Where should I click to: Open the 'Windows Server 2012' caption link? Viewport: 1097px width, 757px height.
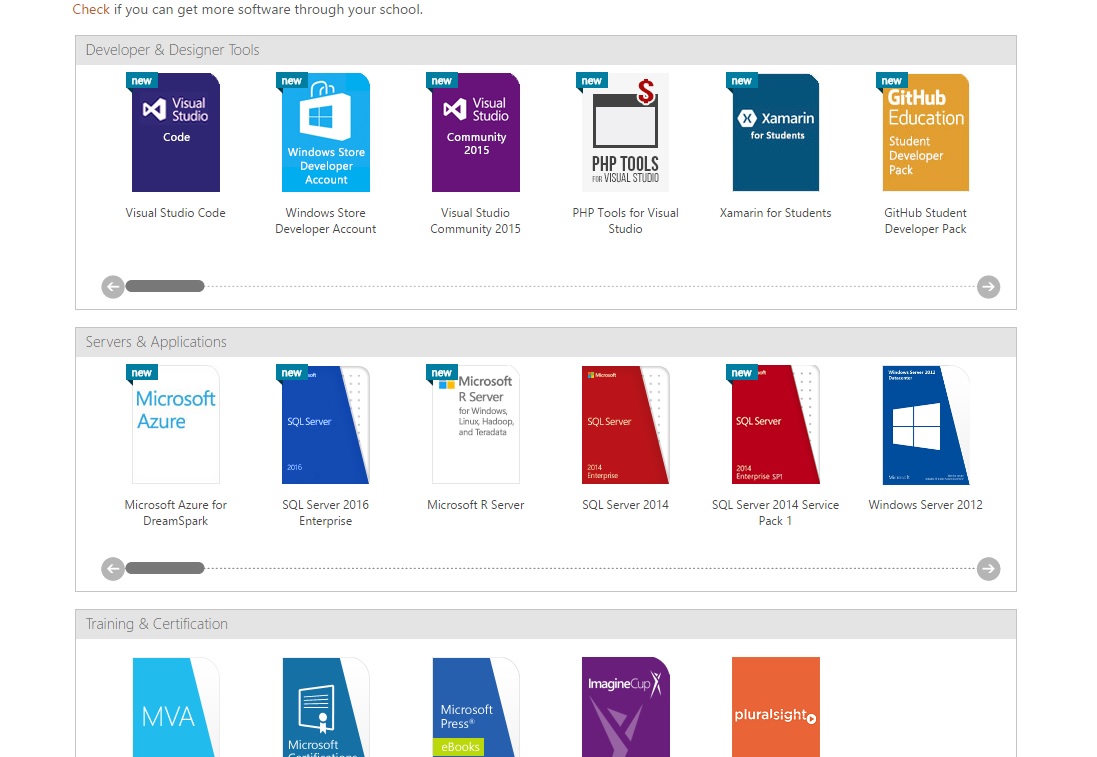click(926, 504)
